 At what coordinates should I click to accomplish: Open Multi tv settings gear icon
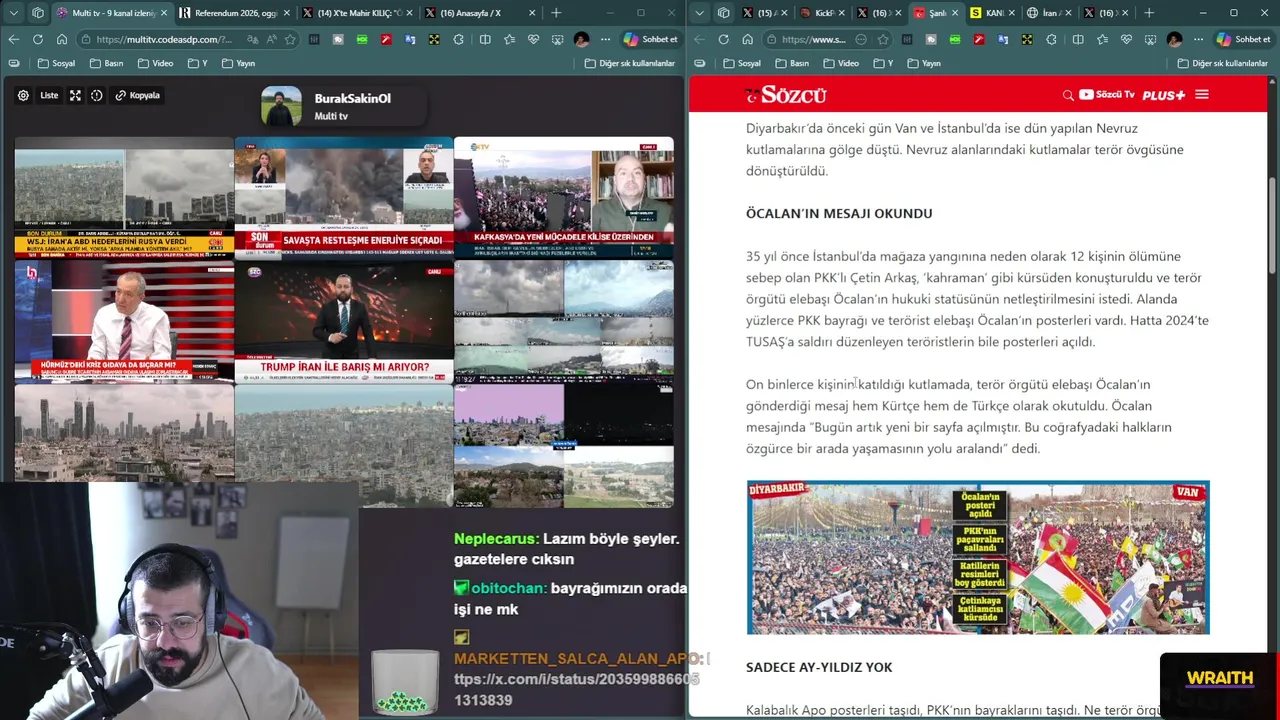pyautogui.click(x=23, y=95)
